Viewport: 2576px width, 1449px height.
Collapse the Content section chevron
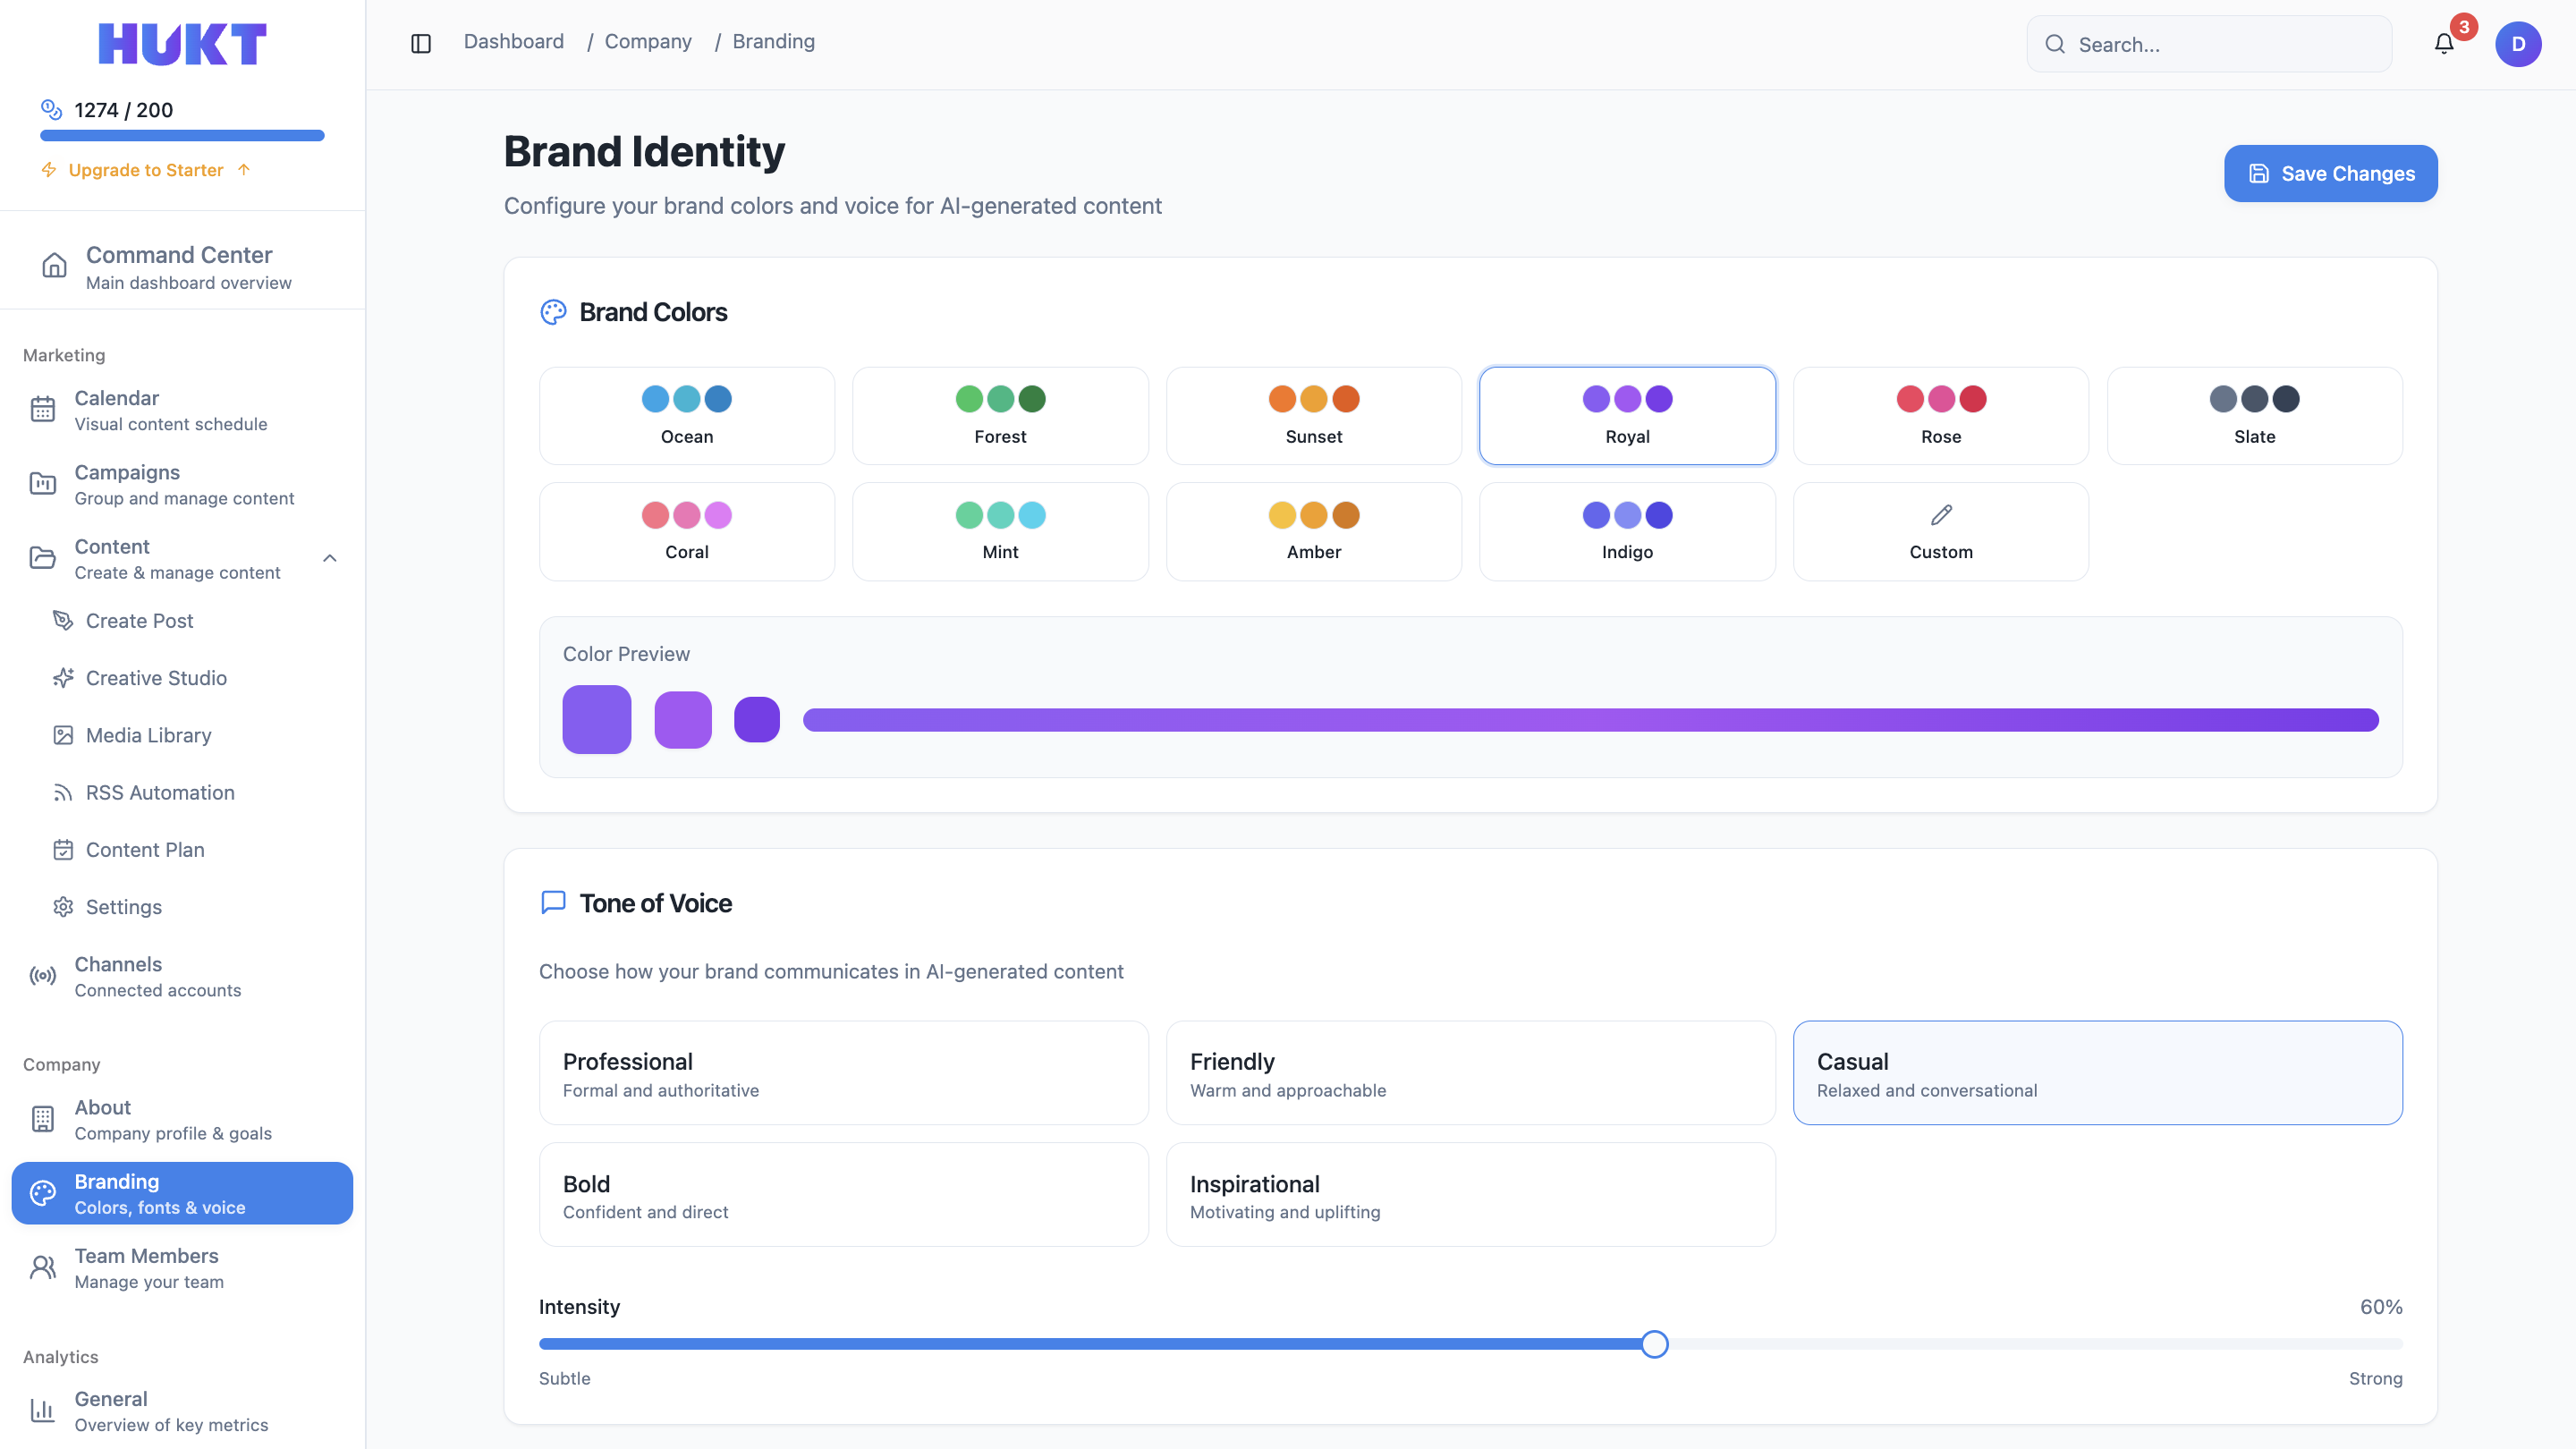coord(330,558)
